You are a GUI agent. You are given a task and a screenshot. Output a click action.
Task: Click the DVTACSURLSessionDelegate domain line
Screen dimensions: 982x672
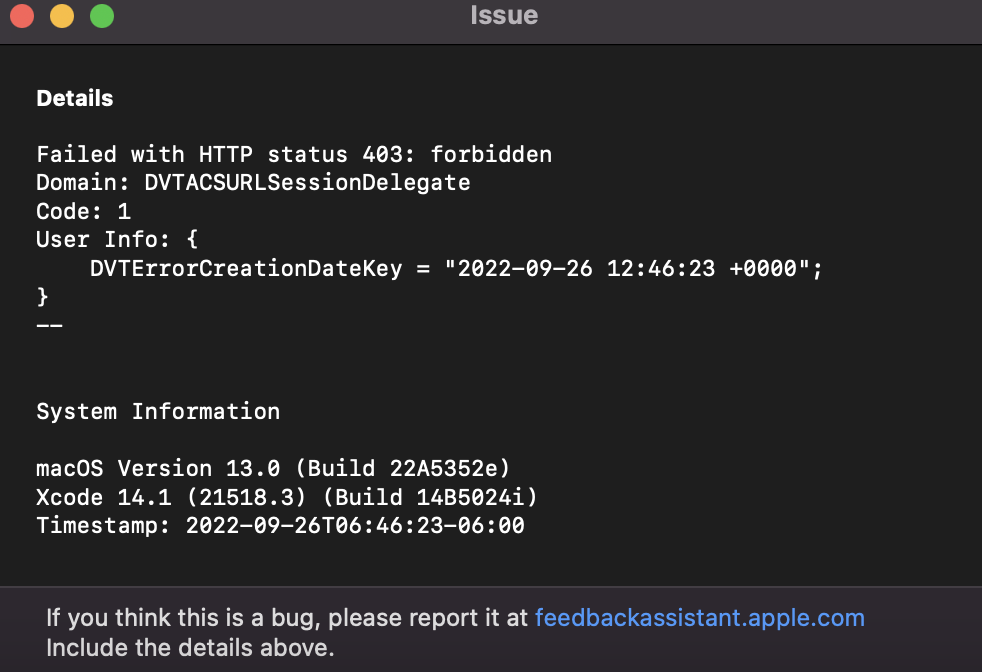(x=253, y=183)
